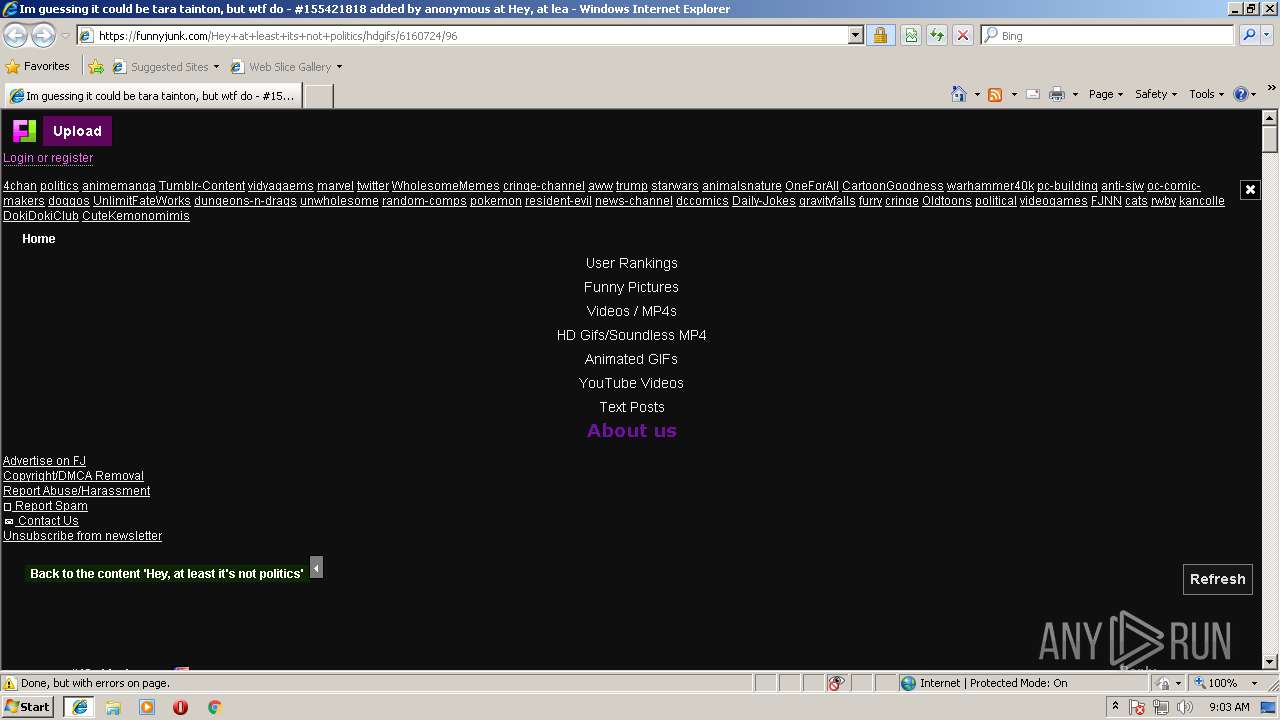Image resolution: width=1280 pixels, height=720 pixels.
Task: Open a new blank tab
Action: tap(318, 96)
